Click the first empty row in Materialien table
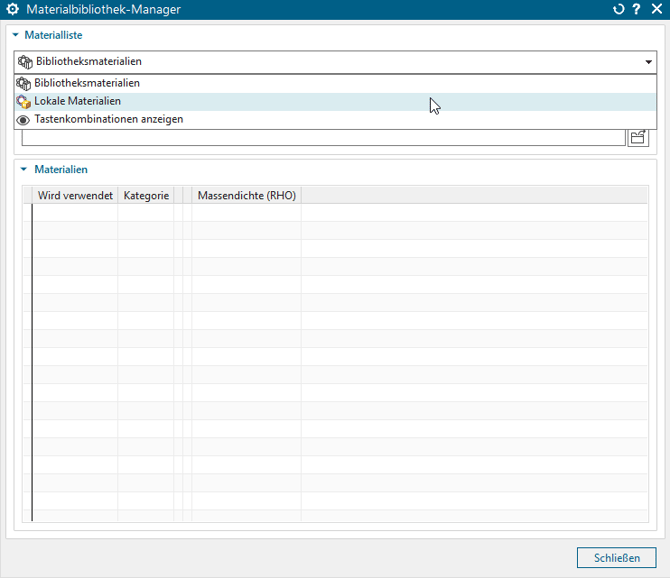Viewport: 670px width, 578px height. [340, 213]
